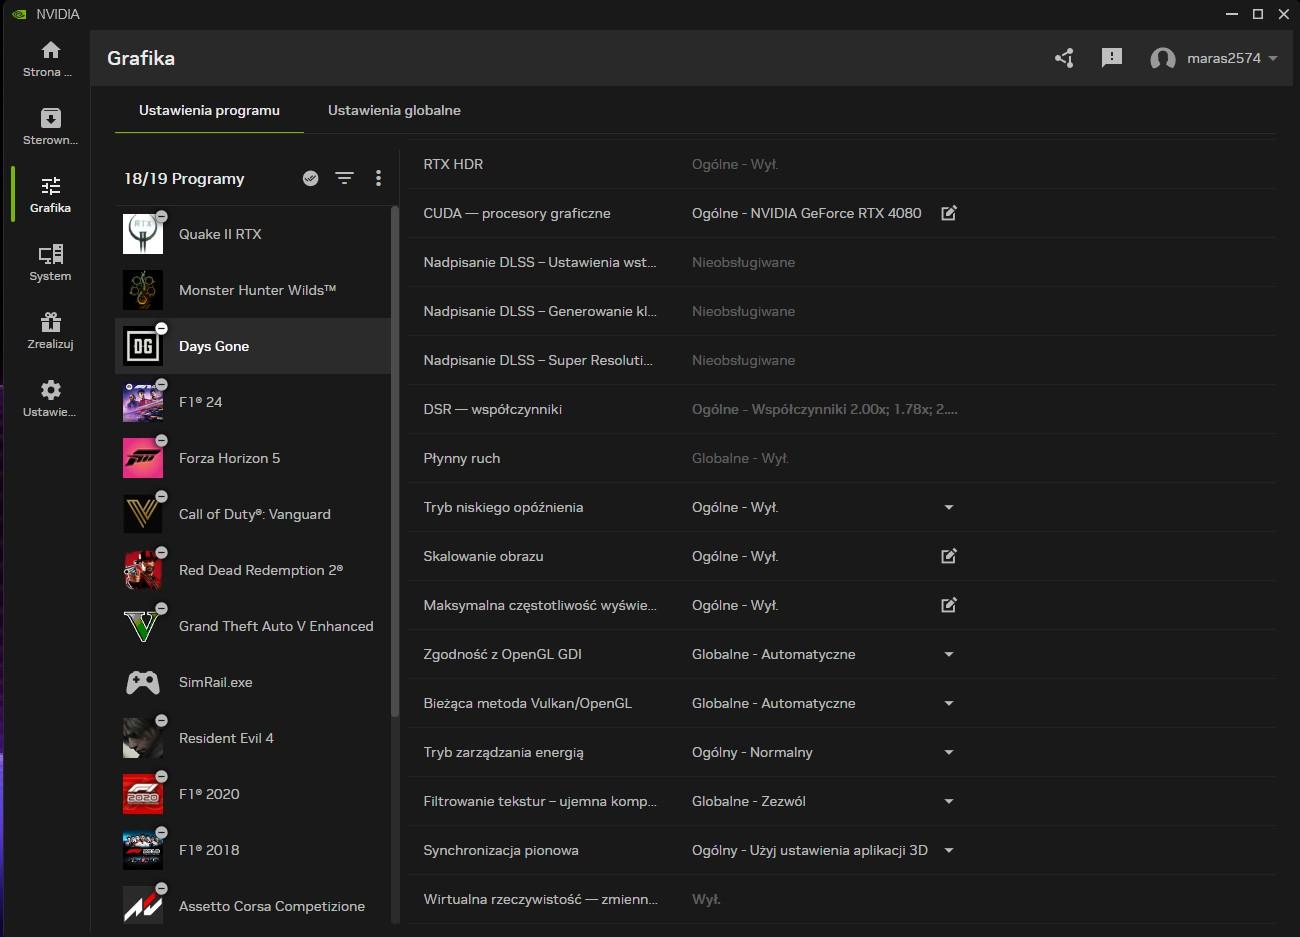
Task: Edit the CUDA procesory graficzne setting
Action: [949, 213]
